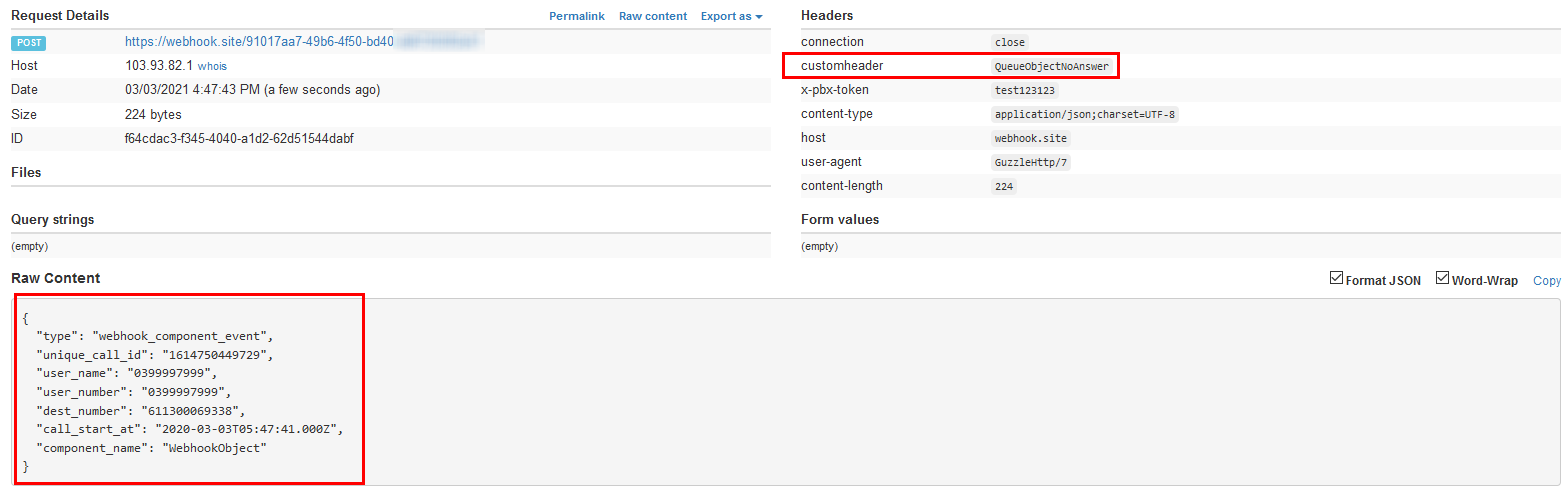Click the host IP address 103.93.82.1

coord(159,66)
